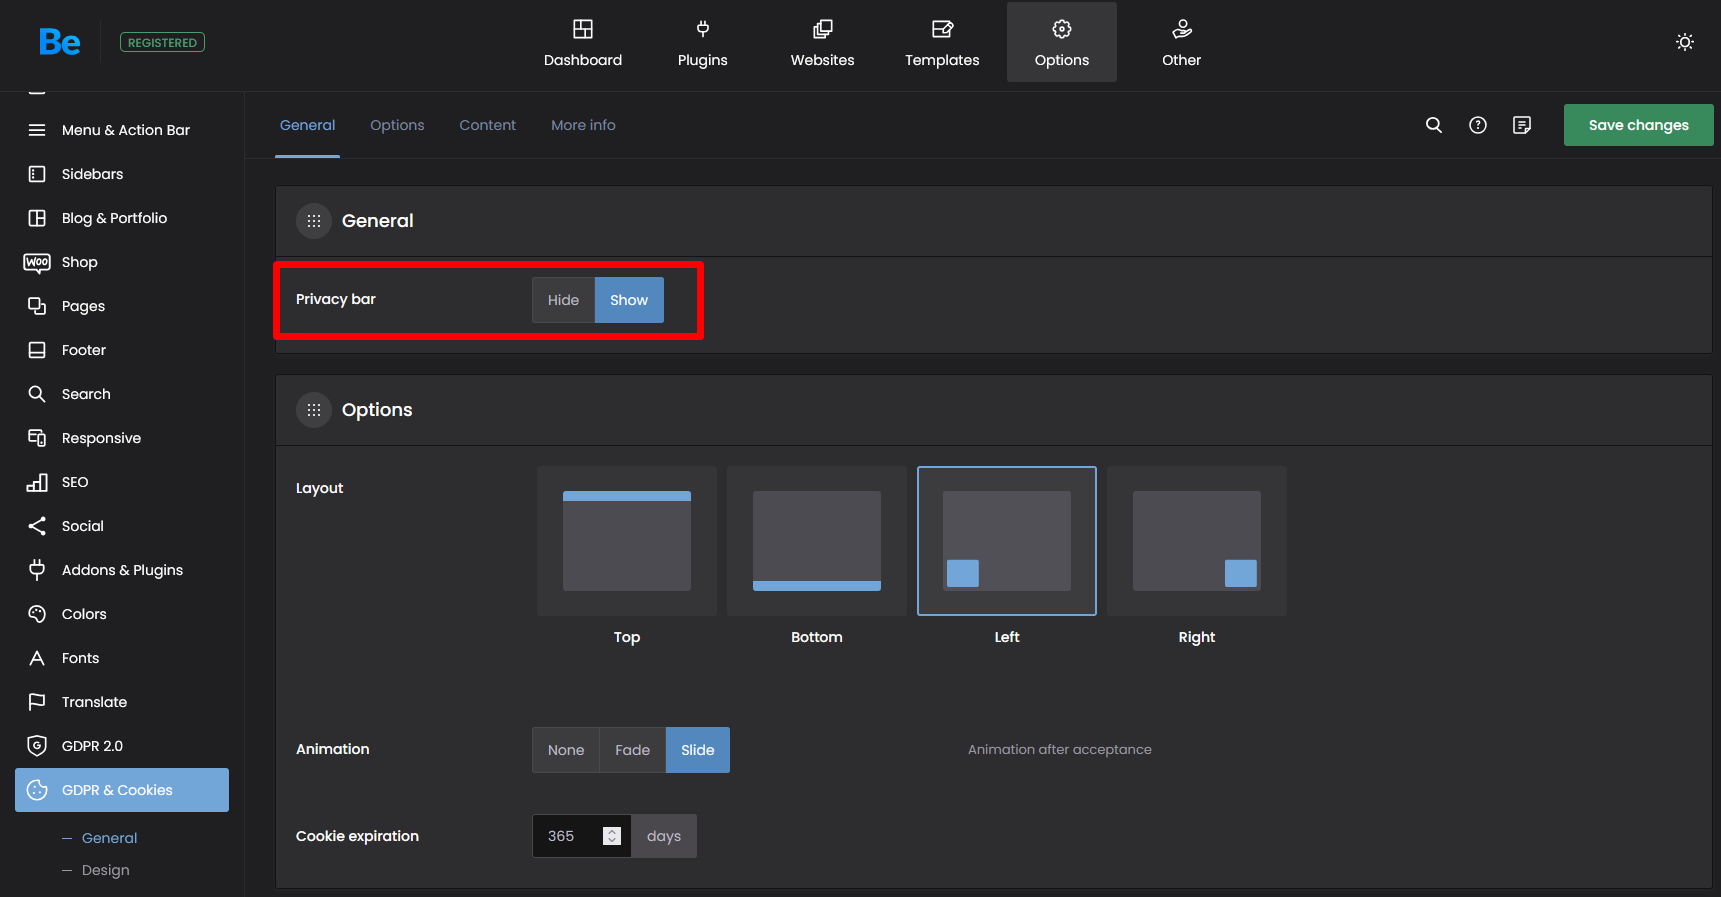Set Animation to None
Image resolution: width=1721 pixels, height=897 pixels.
point(565,750)
